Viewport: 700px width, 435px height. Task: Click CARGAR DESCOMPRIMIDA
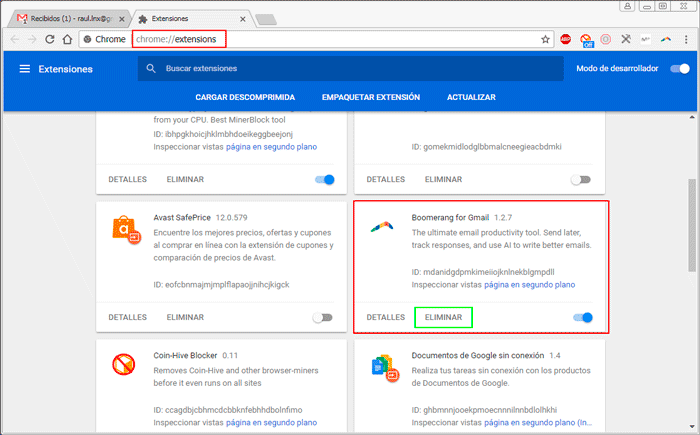(x=245, y=98)
